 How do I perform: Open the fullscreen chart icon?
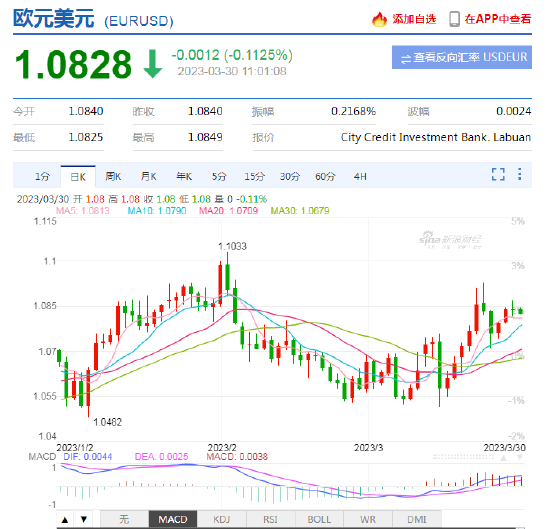pyautogui.click(x=498, y=174)
